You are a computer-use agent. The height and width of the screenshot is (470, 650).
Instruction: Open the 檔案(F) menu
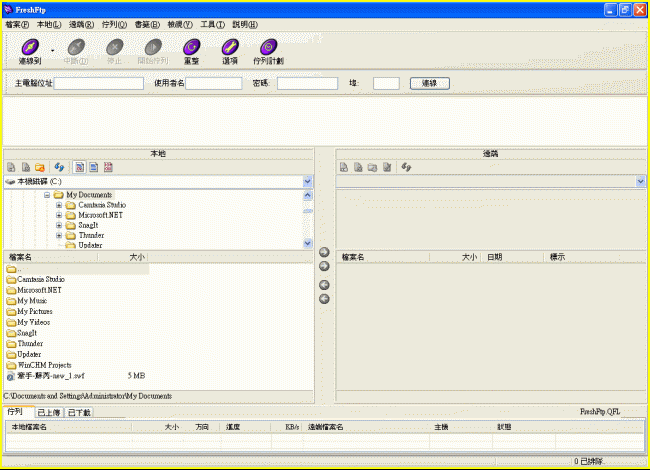17,23
